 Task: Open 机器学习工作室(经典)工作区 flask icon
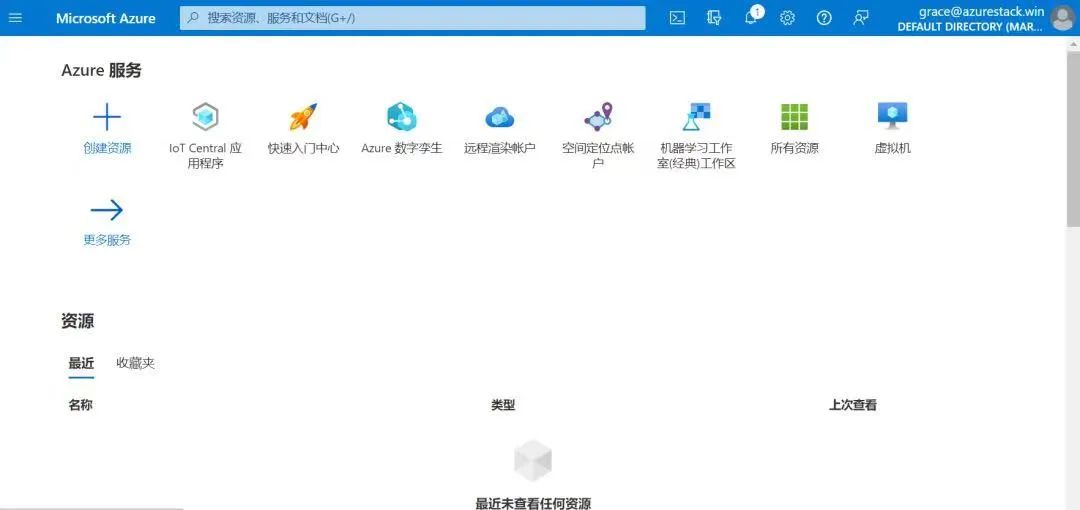click(696, 116)
